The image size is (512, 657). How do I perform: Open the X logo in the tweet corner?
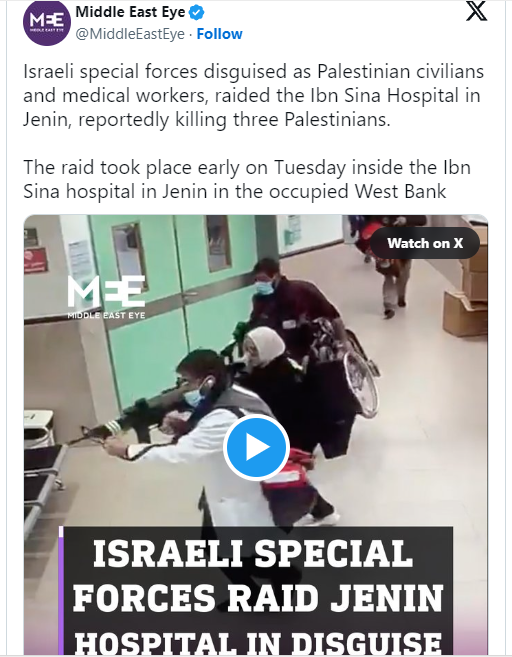pyautogui.click(x=476, y=11)
